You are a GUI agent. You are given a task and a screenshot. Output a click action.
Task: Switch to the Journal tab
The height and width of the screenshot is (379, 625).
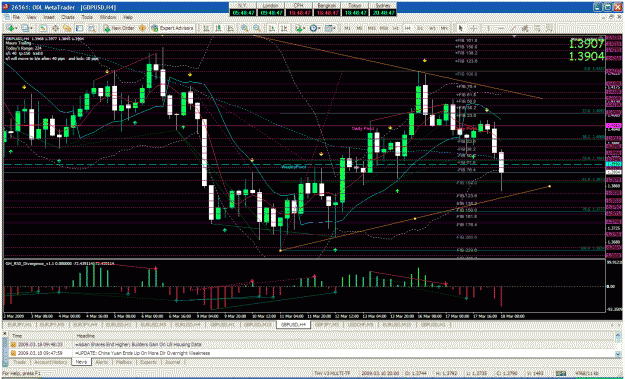(x=172, y=362)
